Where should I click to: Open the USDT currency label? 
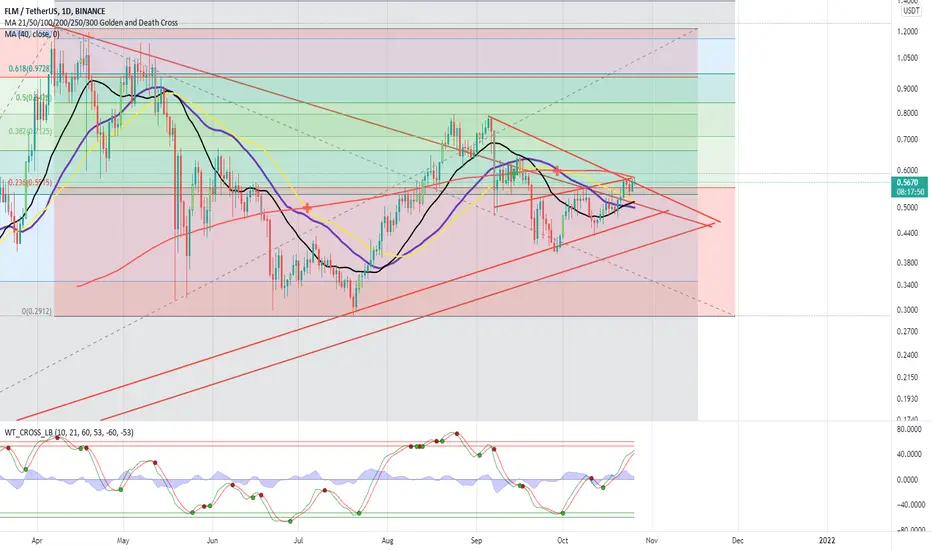point(911,11)
